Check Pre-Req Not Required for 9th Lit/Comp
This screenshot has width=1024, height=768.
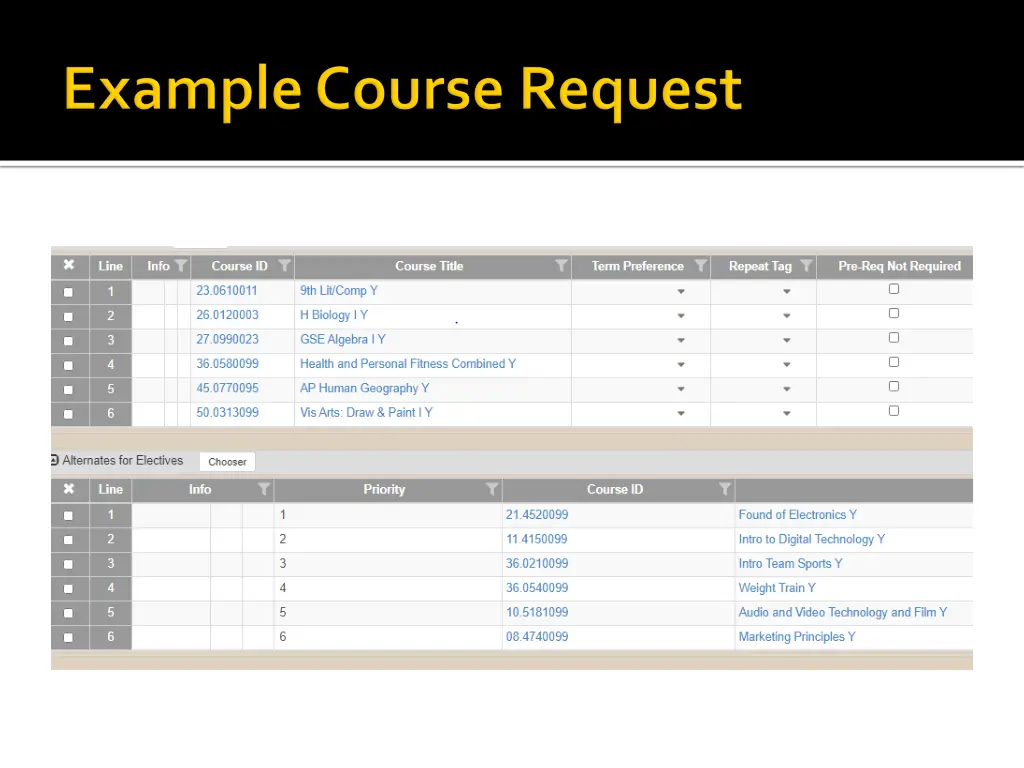(894, 289)
